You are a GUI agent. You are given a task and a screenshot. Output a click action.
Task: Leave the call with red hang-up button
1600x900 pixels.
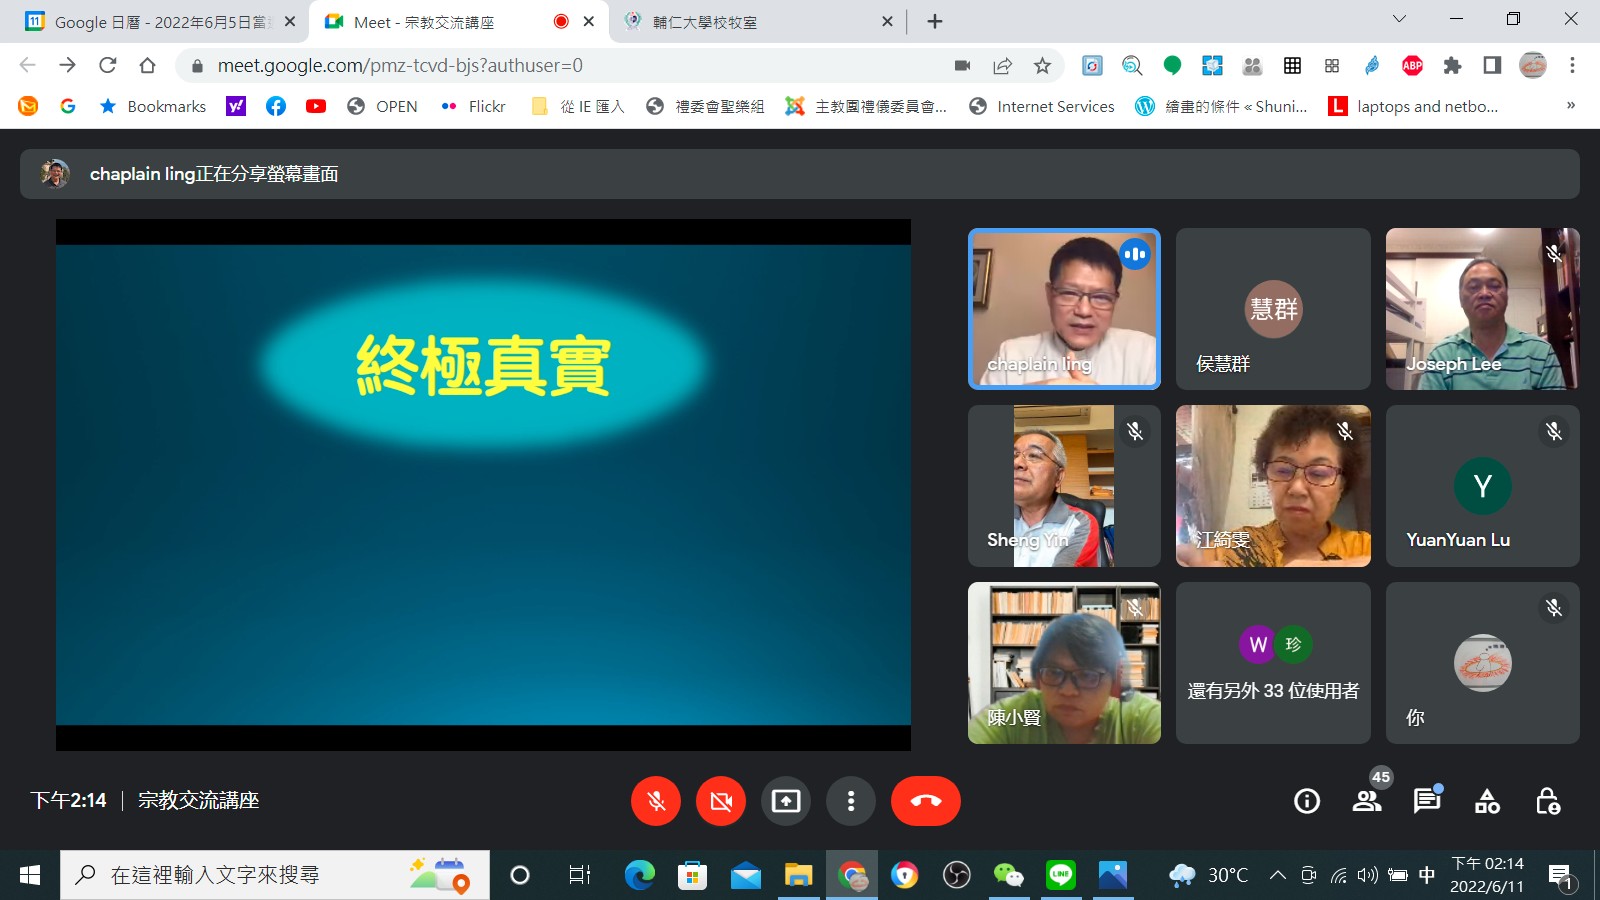click(x=925, y=801)
